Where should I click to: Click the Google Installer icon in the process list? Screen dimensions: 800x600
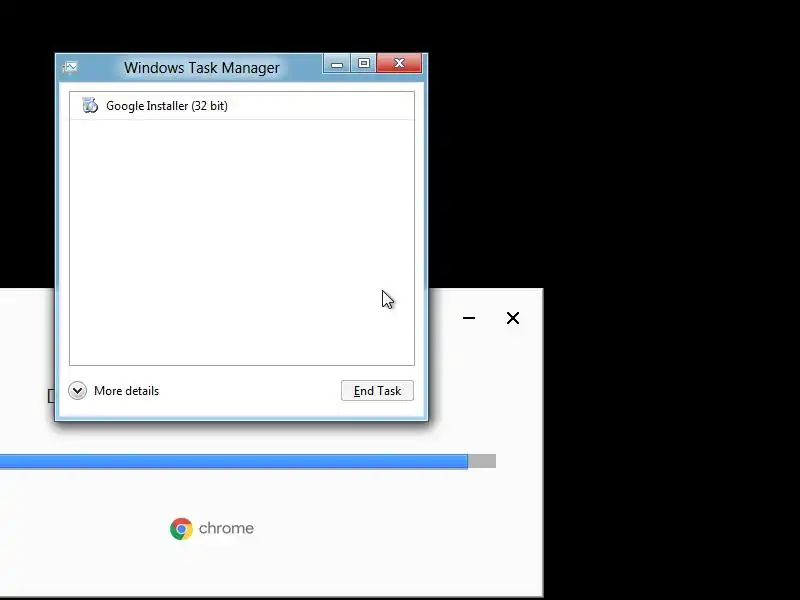click(x=90, y=105)
